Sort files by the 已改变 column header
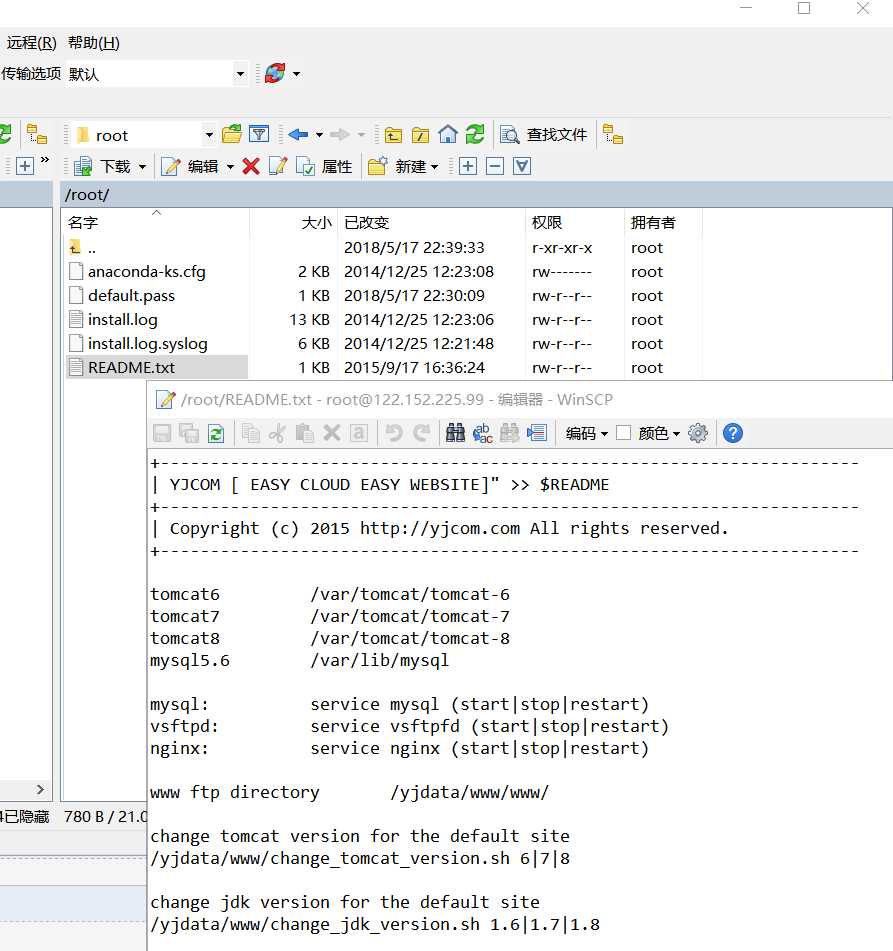Screen dimensions: 893x951 point(431,223)
